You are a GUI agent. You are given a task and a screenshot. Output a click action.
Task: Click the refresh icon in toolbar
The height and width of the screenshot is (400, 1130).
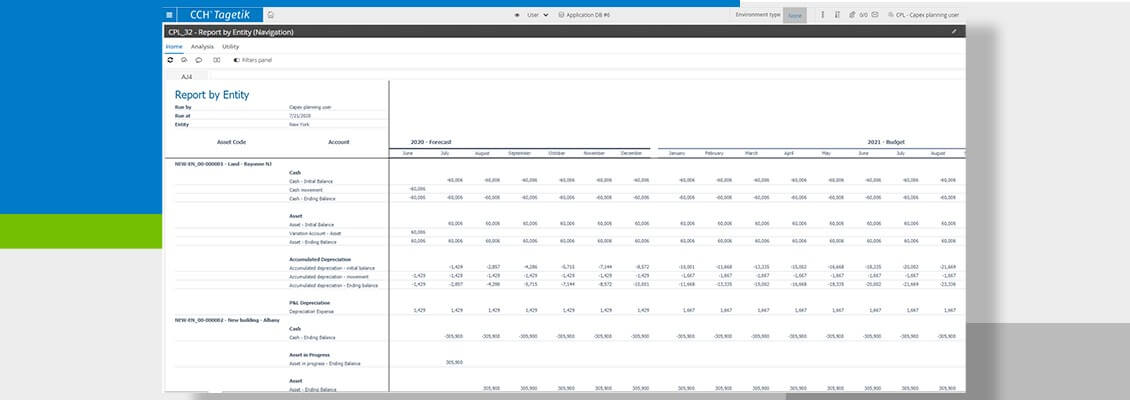(x=170, y=60)
